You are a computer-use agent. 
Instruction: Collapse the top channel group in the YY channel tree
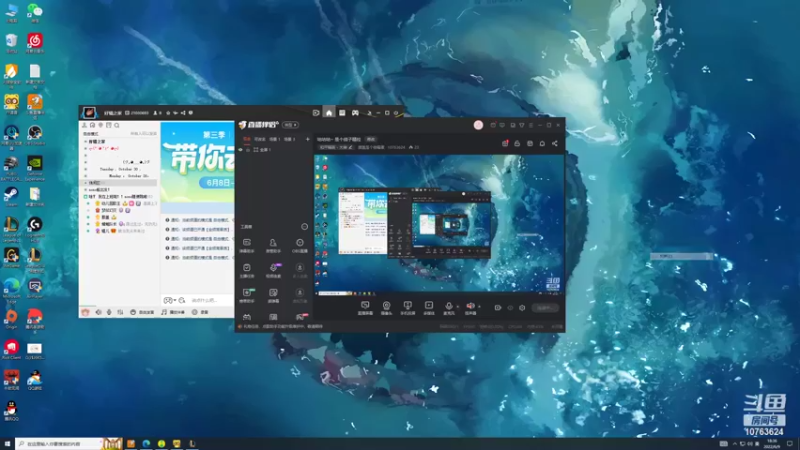[85, 141]
